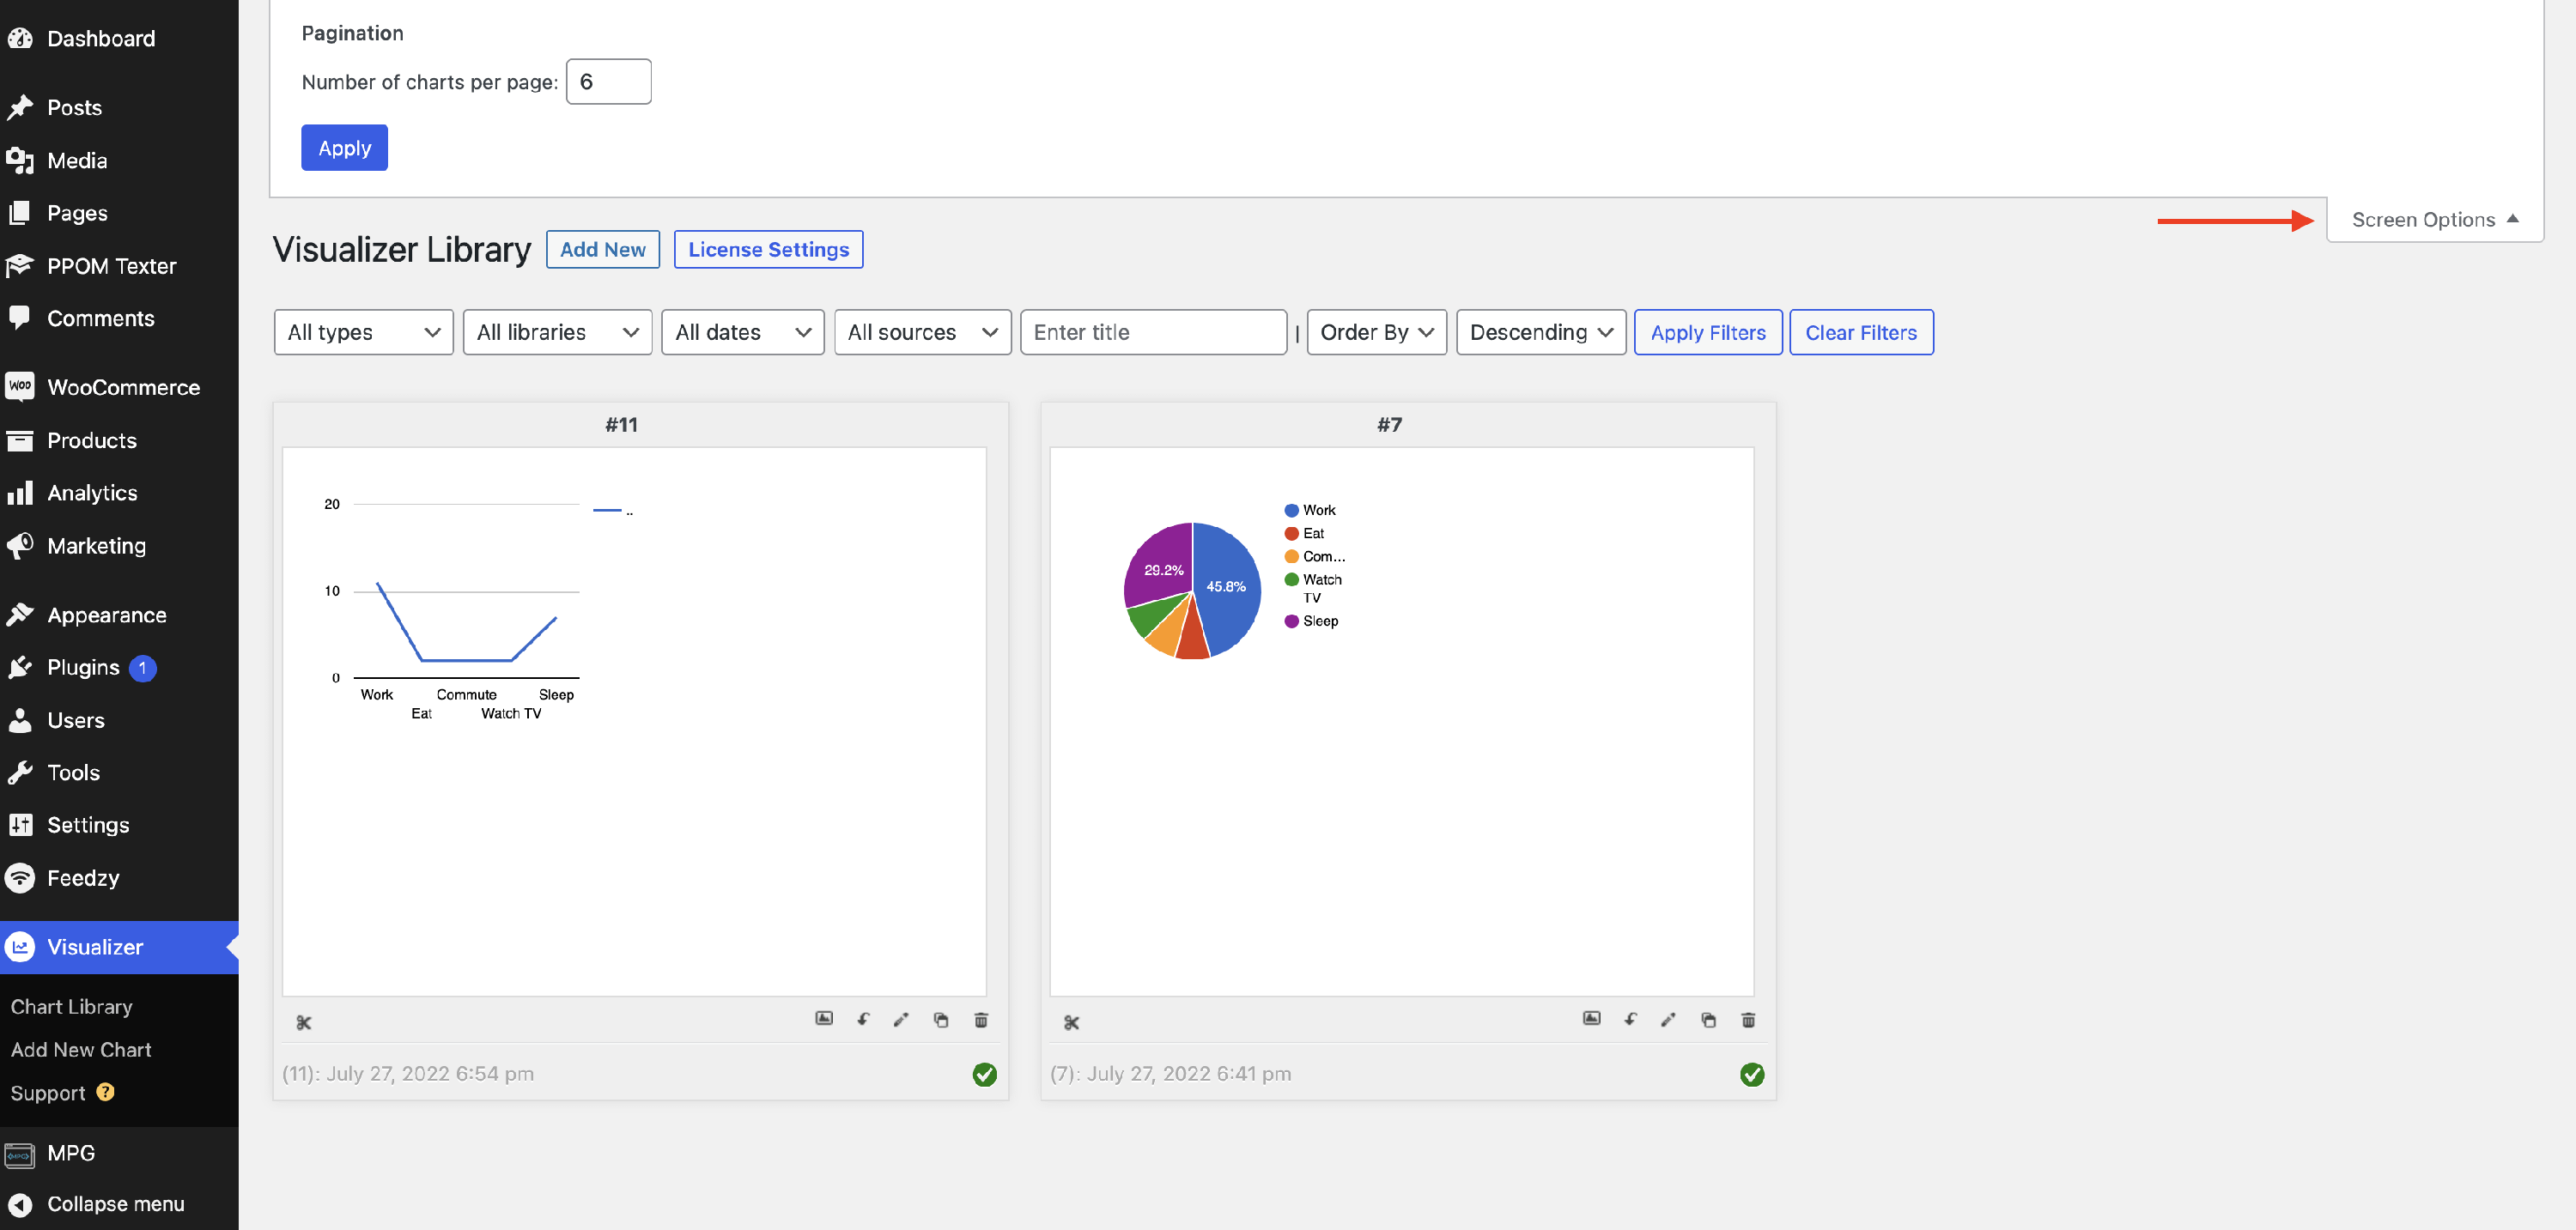Export chart #11 as an image

pyautogui.click(x=824, y=1019)
